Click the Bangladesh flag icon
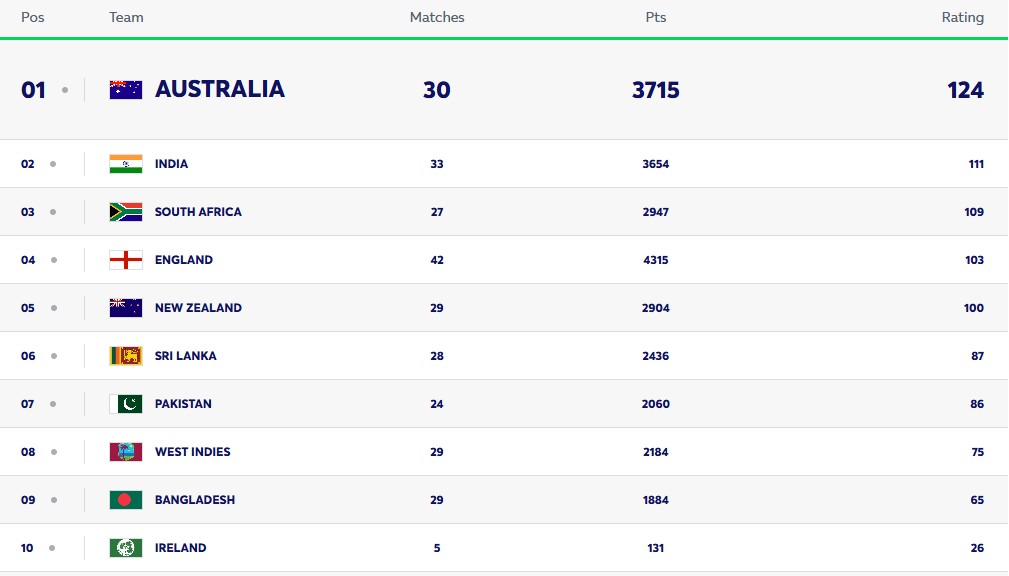1009x576 pixels. [126, 500]
